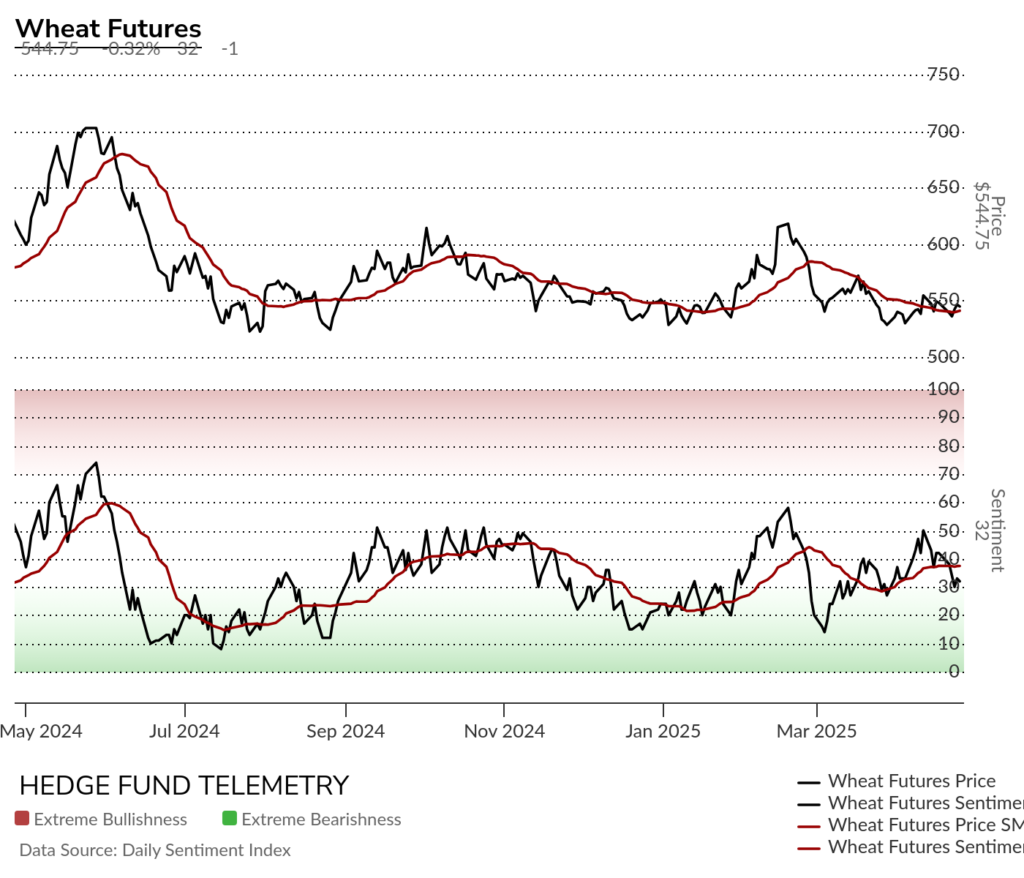Click the Data Source: Daily Sentiment Index text
The height and width of the screenshot is (878, 1024).
point(155,850)
